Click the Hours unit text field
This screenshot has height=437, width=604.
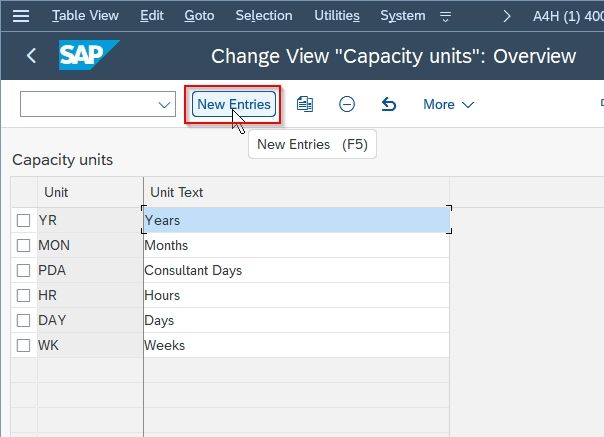click(x=296, y=296)
